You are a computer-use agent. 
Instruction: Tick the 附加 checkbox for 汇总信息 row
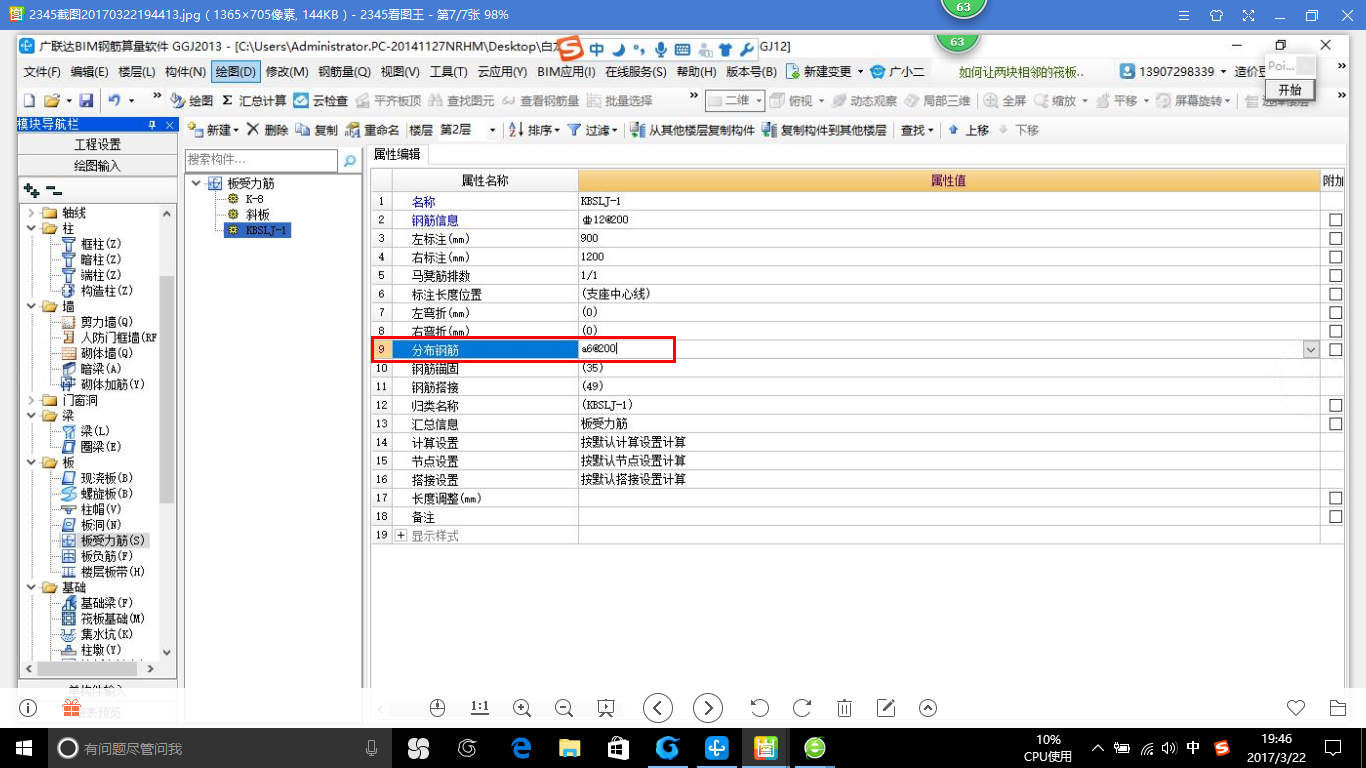pyautogui.click(x=1335, y=424)
